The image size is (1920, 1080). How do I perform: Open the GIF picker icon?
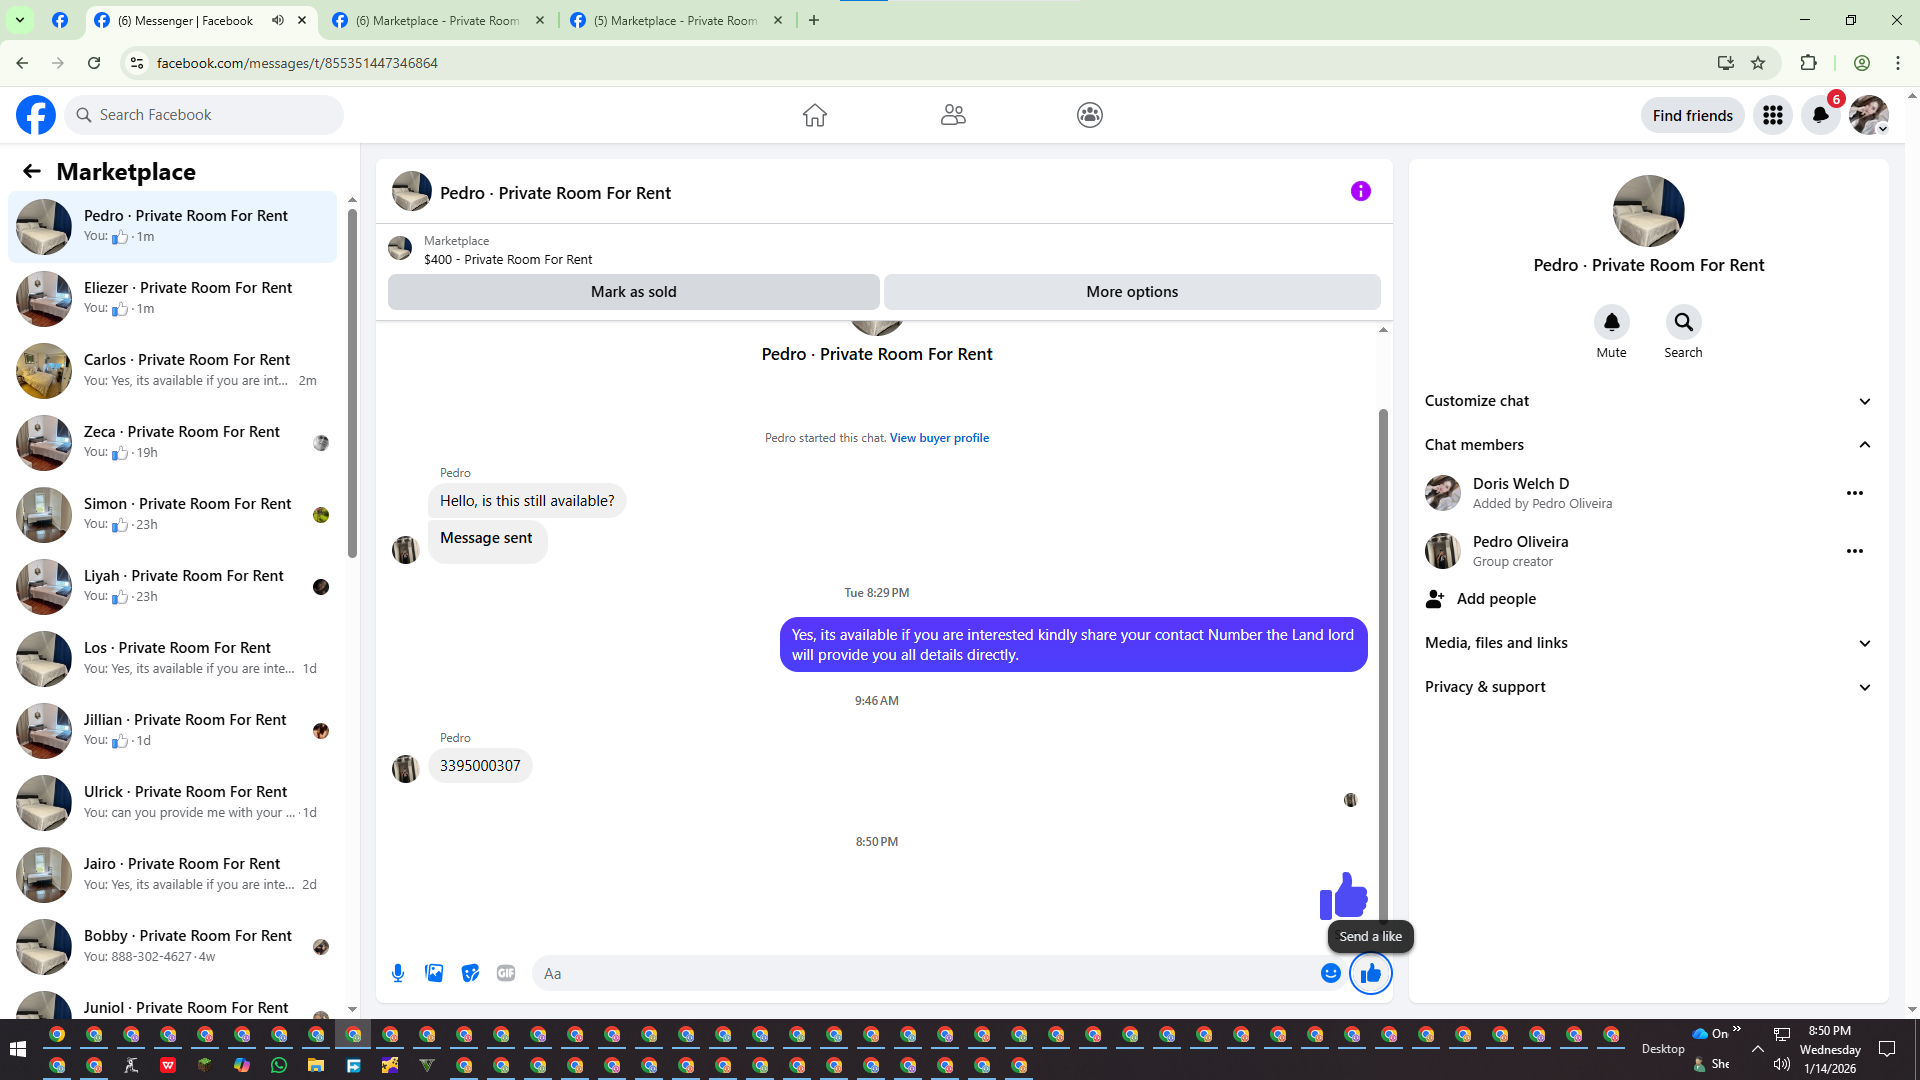506,973
